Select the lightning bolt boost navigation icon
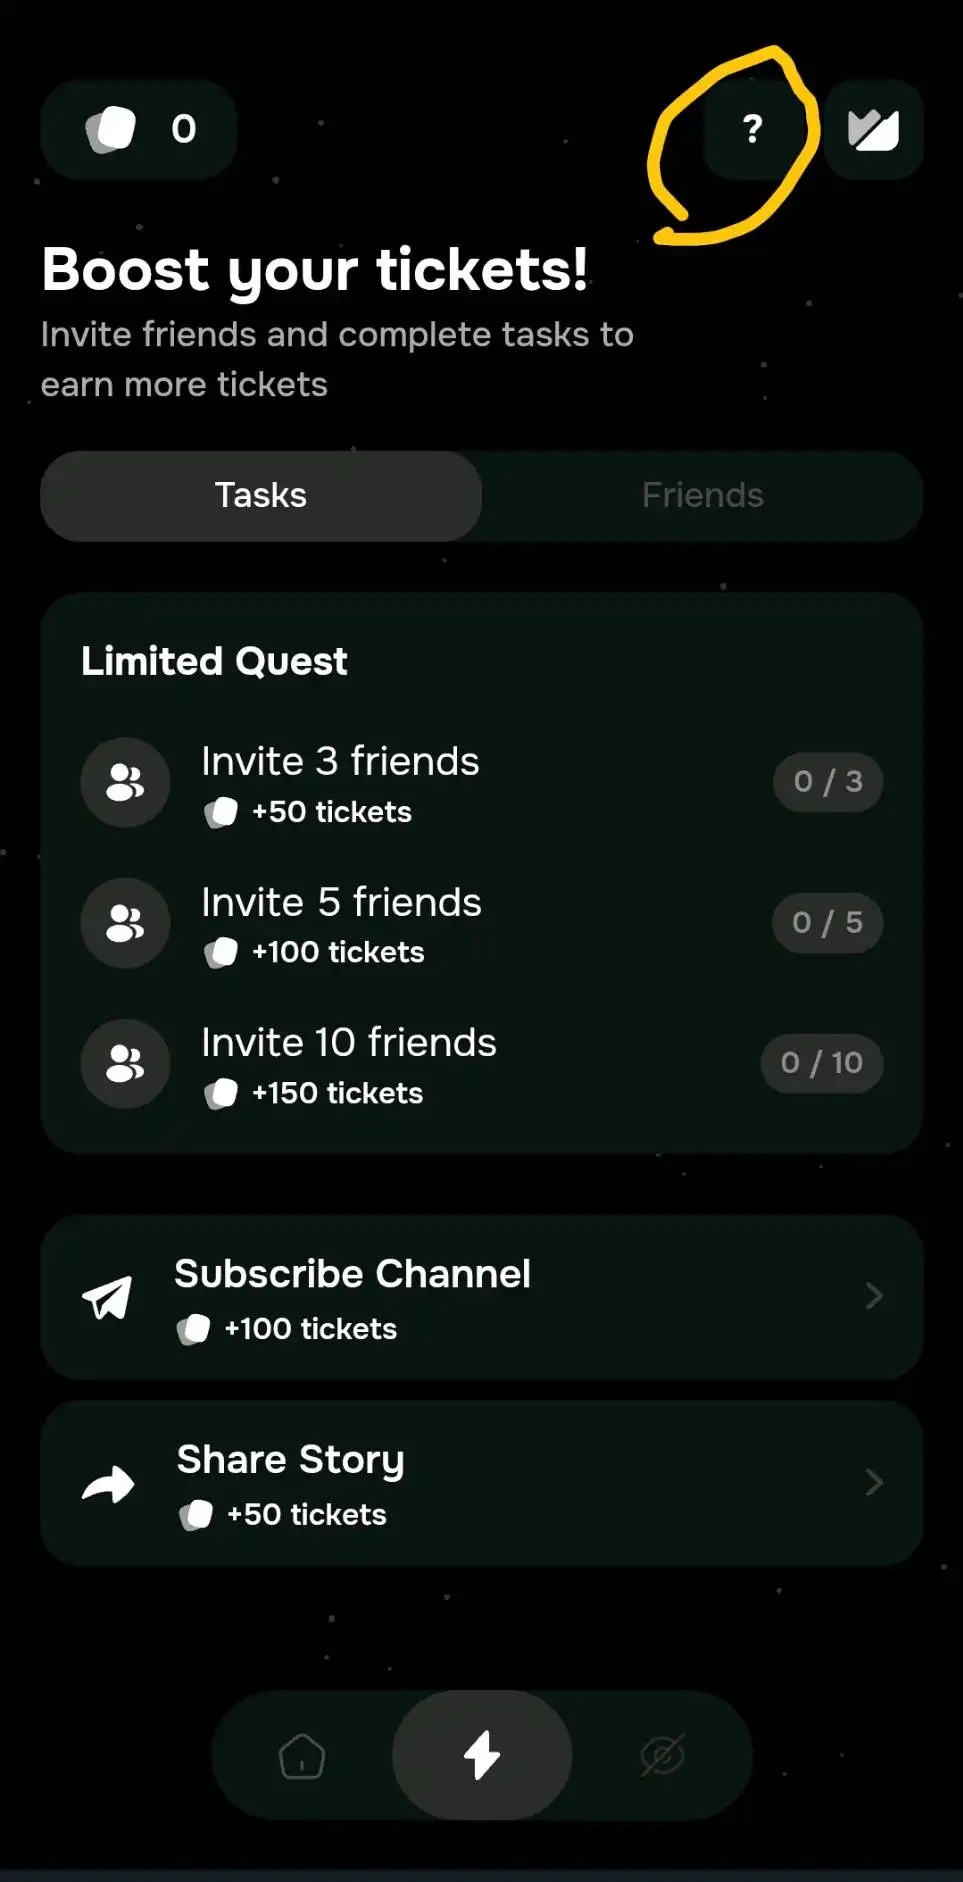The height and width of the screenshot is (1882, 963). pos(482,1755)
